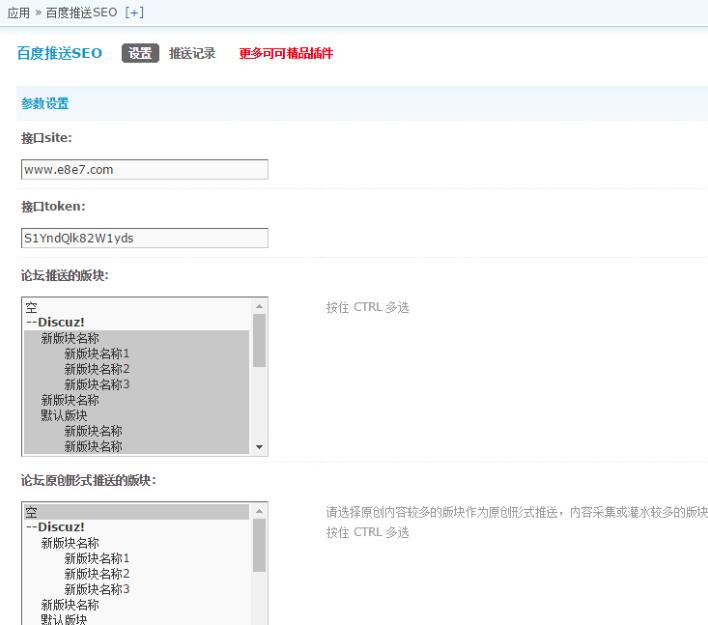Click the [+] icon beside 百度推送SEO breadcrumb

[x=134, y=12]
